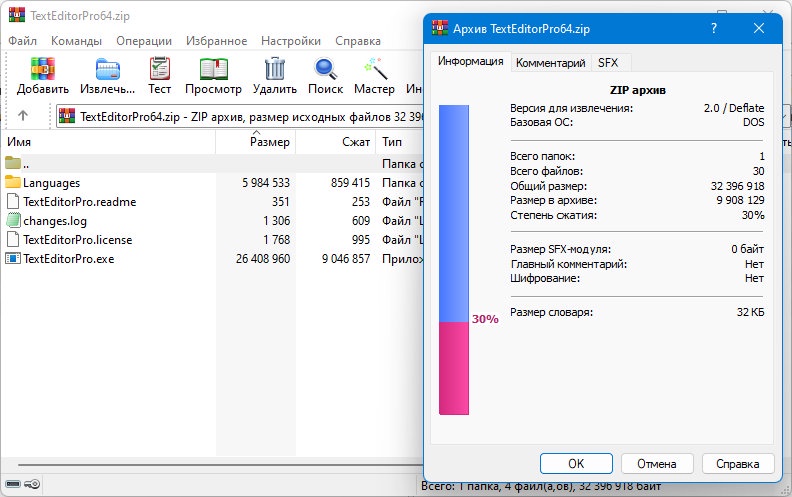The image size is (792, 497).
Task: Select TextEditorPro.exe file name
Action: tap(69, 259)
